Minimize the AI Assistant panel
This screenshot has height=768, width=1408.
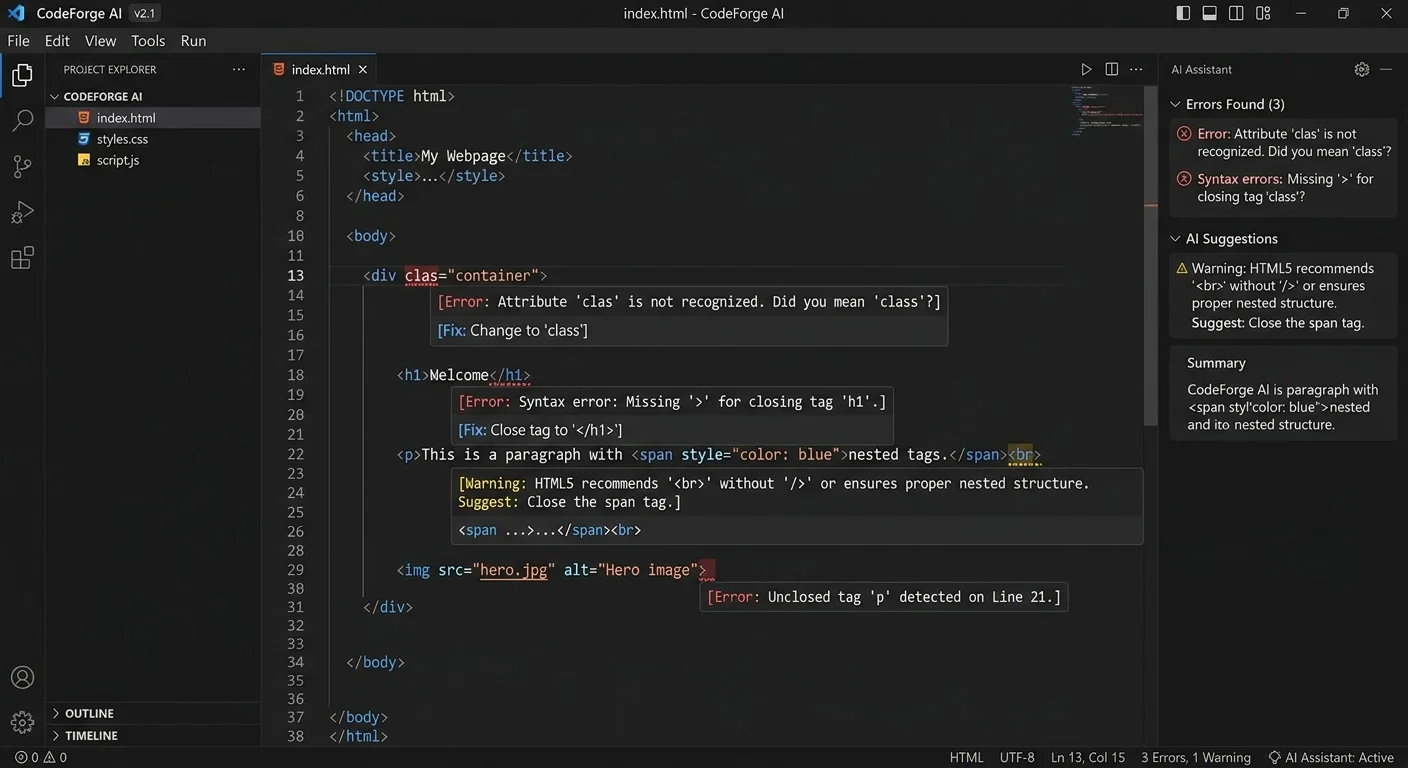[1386, 69]
